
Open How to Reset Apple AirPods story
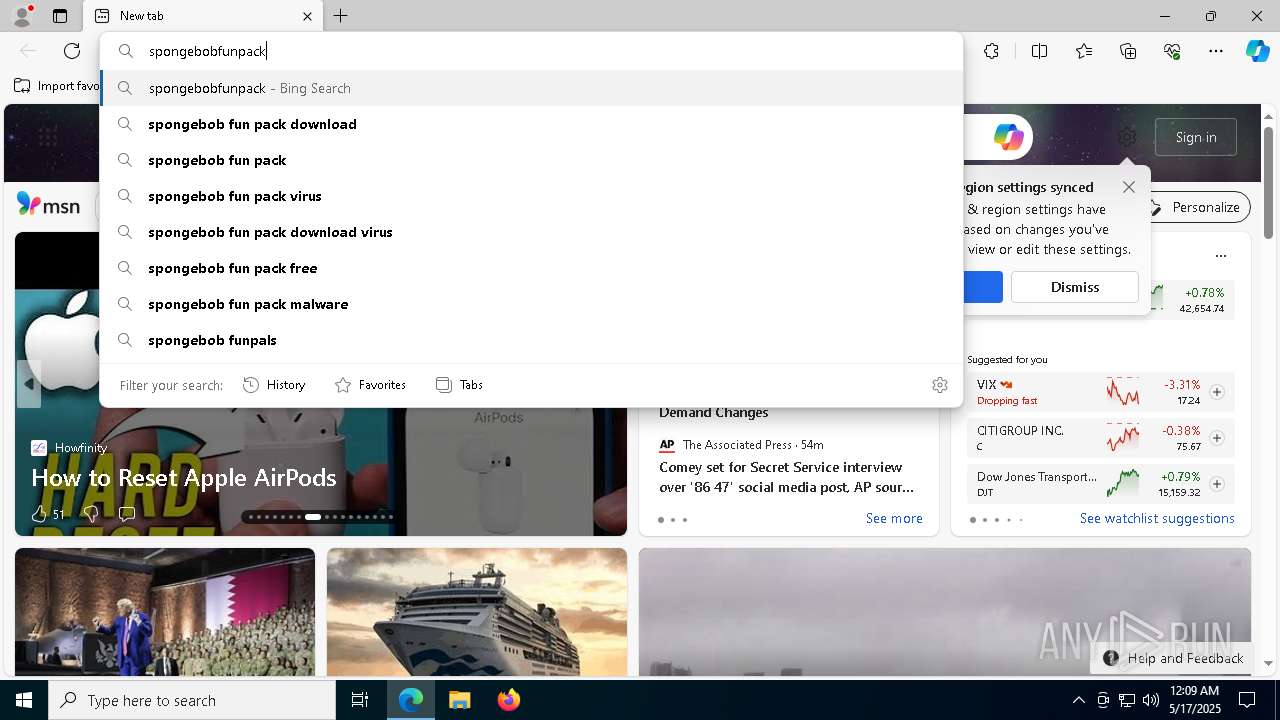pos(184,478)
